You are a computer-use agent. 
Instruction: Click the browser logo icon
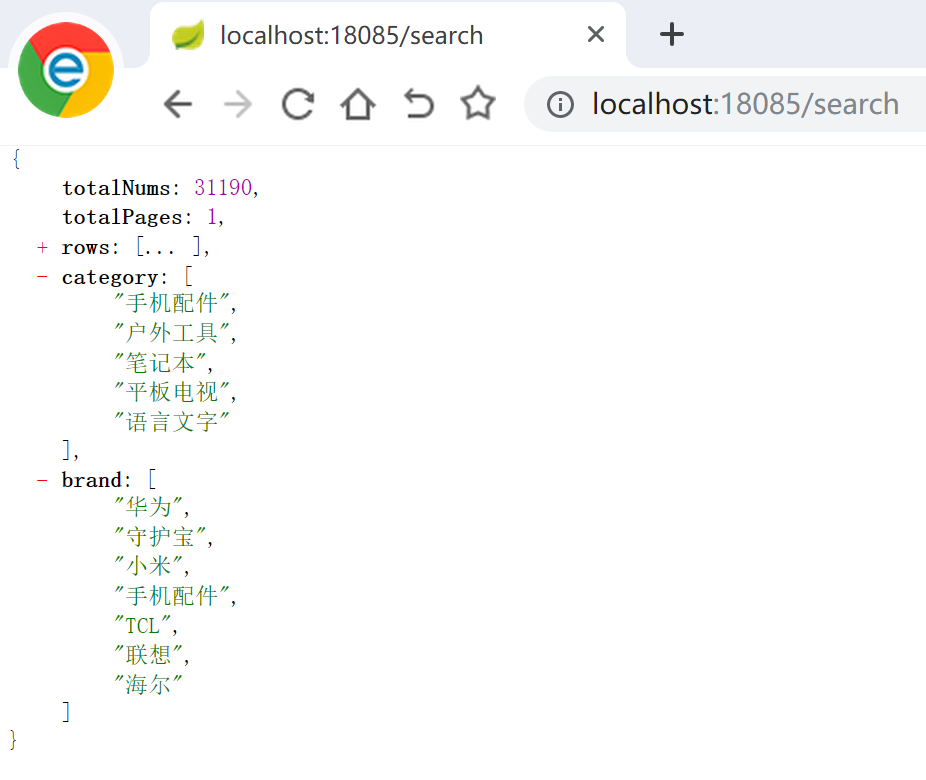(66, 70)
